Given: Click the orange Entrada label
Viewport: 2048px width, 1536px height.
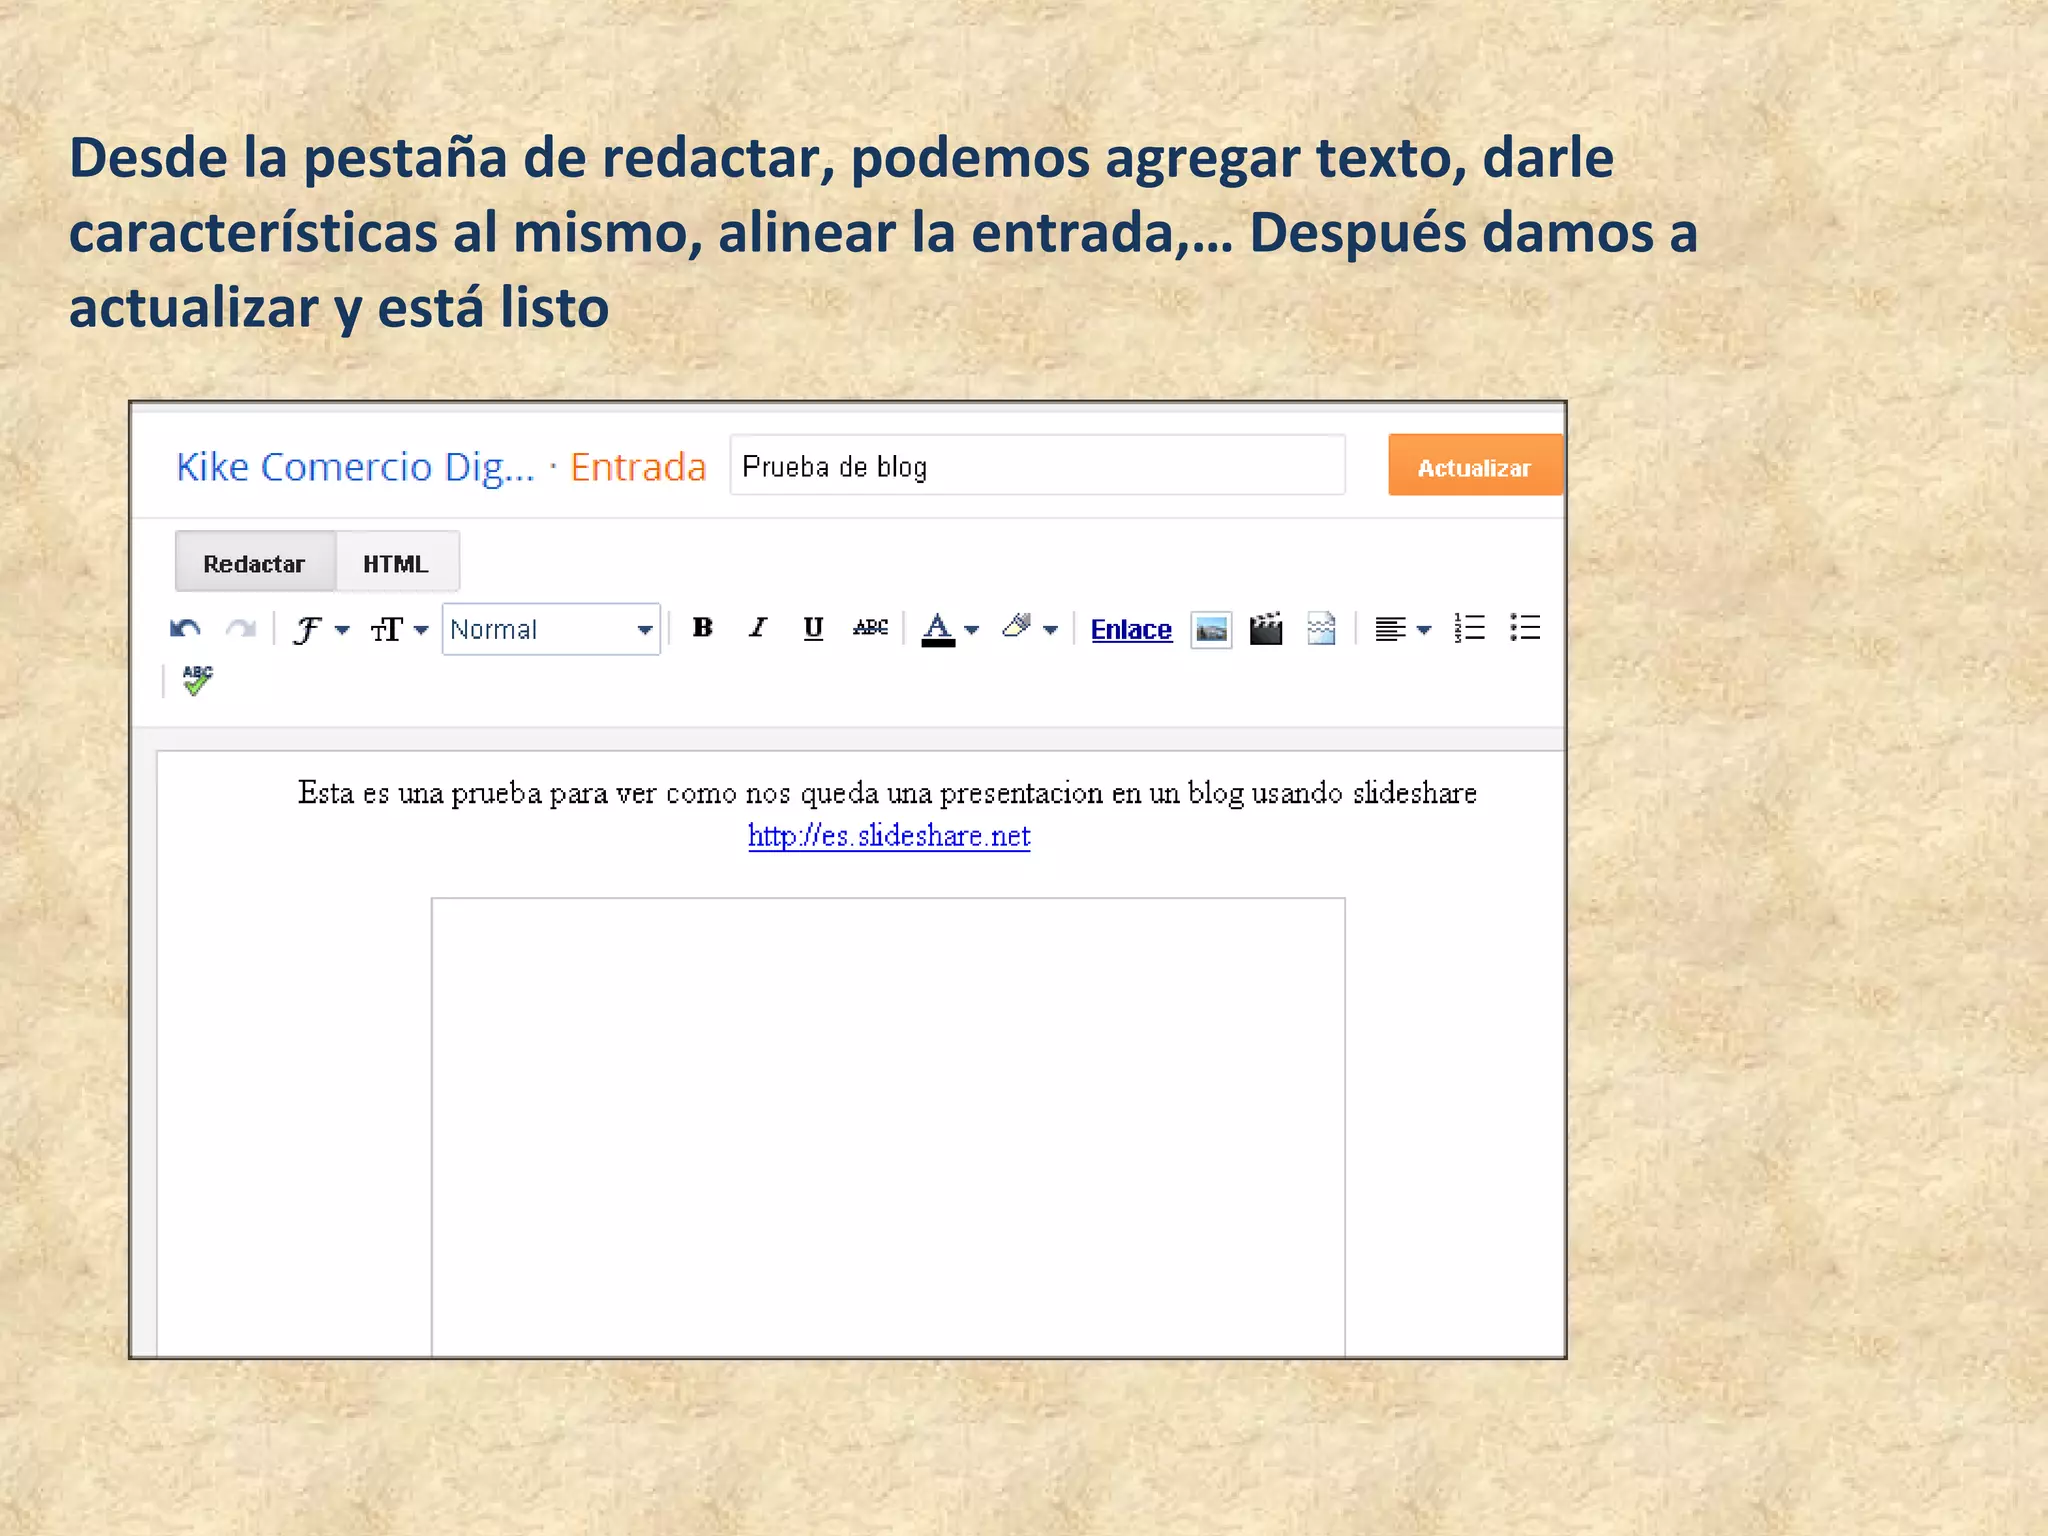Looking at the screenshot, I should (638, 467).
